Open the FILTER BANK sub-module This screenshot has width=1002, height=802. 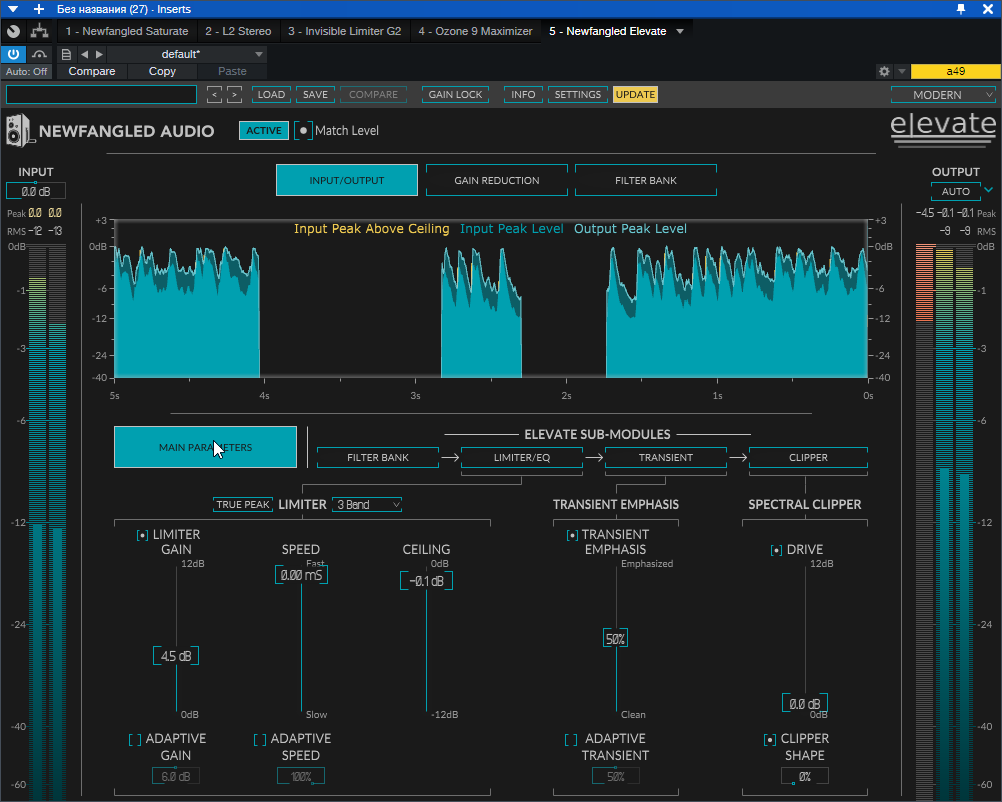[378, 458]
